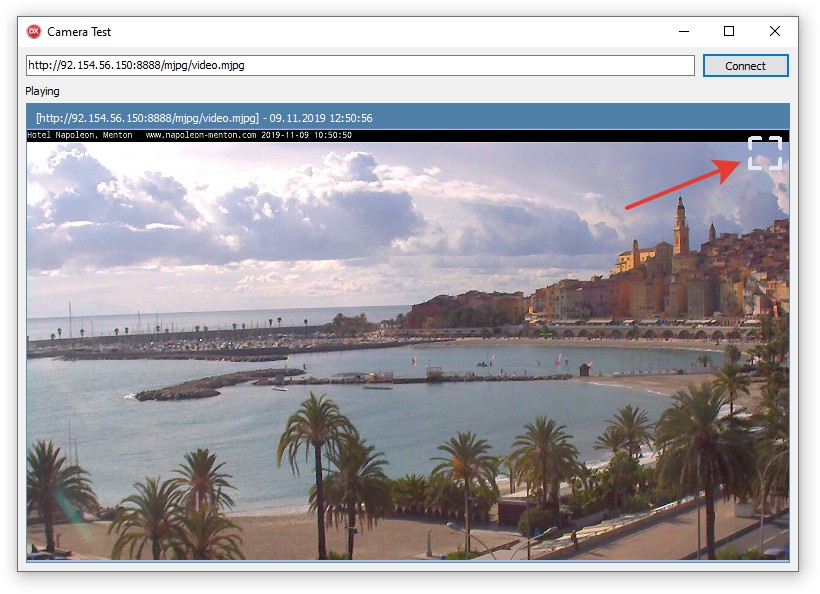The width and height of the screenshot is (820, 594).
Task: Click the DX app icon in title bar
Action: (x=34, y=31)
